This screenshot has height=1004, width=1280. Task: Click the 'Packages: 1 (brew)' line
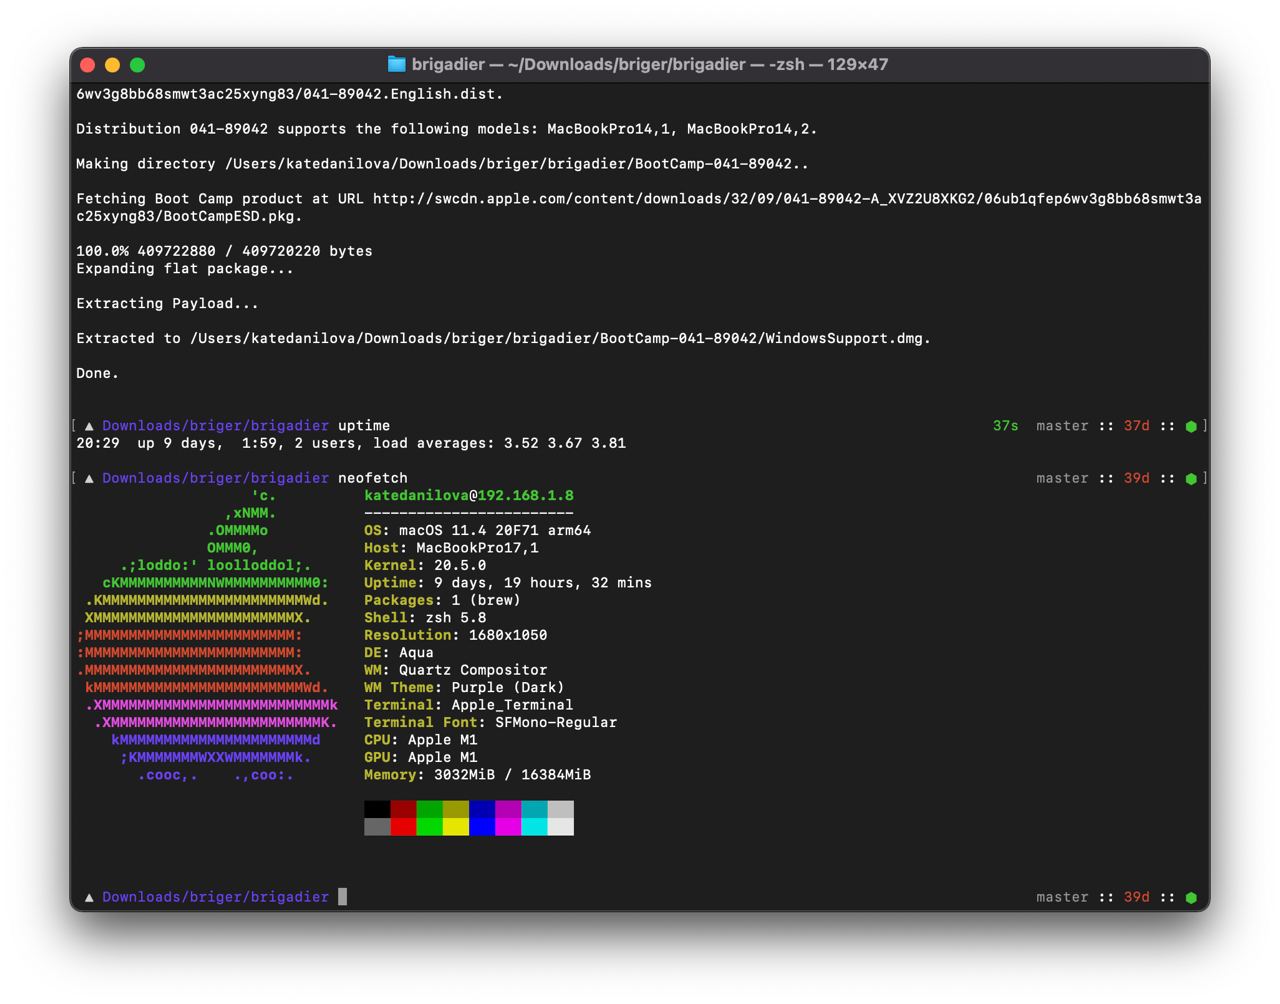[442, 601]
